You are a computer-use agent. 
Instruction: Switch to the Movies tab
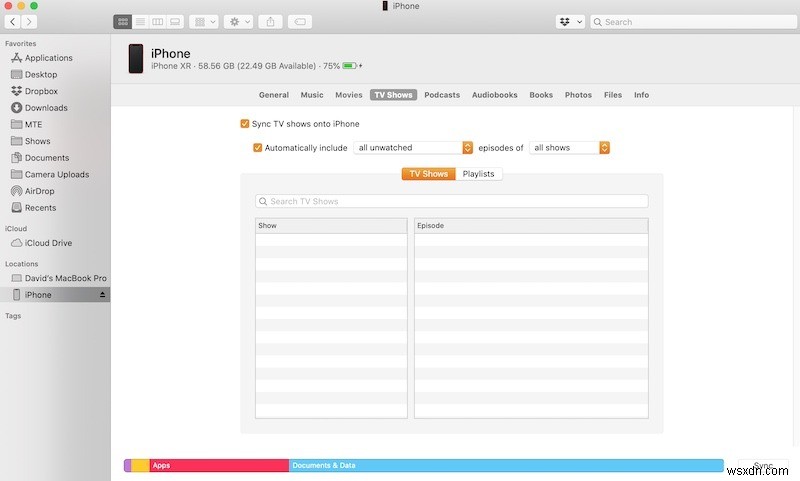coord(348,95)
